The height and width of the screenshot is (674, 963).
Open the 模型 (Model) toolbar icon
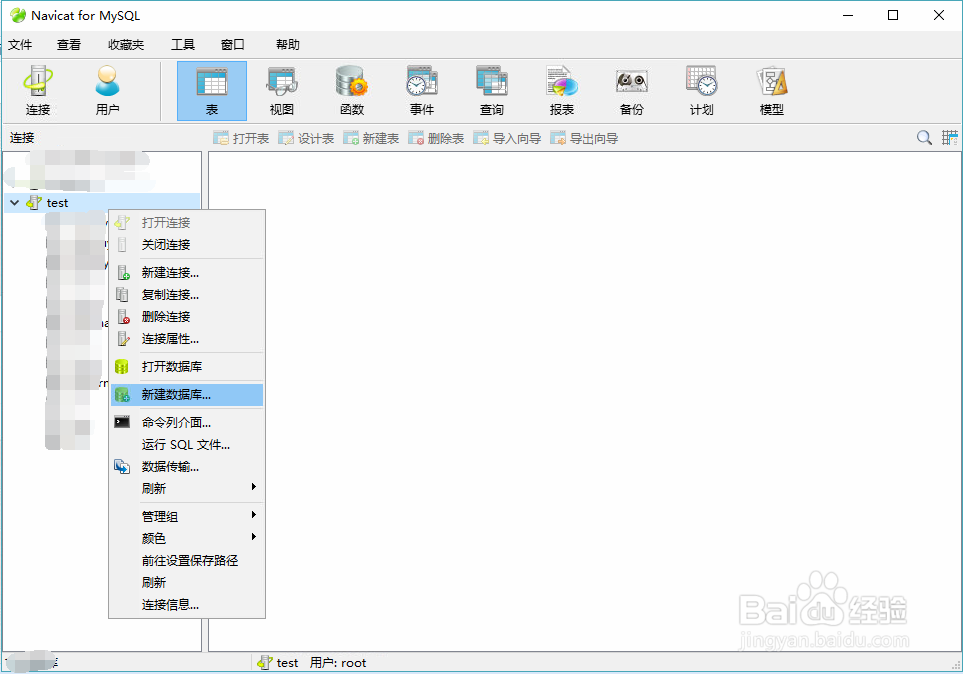click(772, 91)
